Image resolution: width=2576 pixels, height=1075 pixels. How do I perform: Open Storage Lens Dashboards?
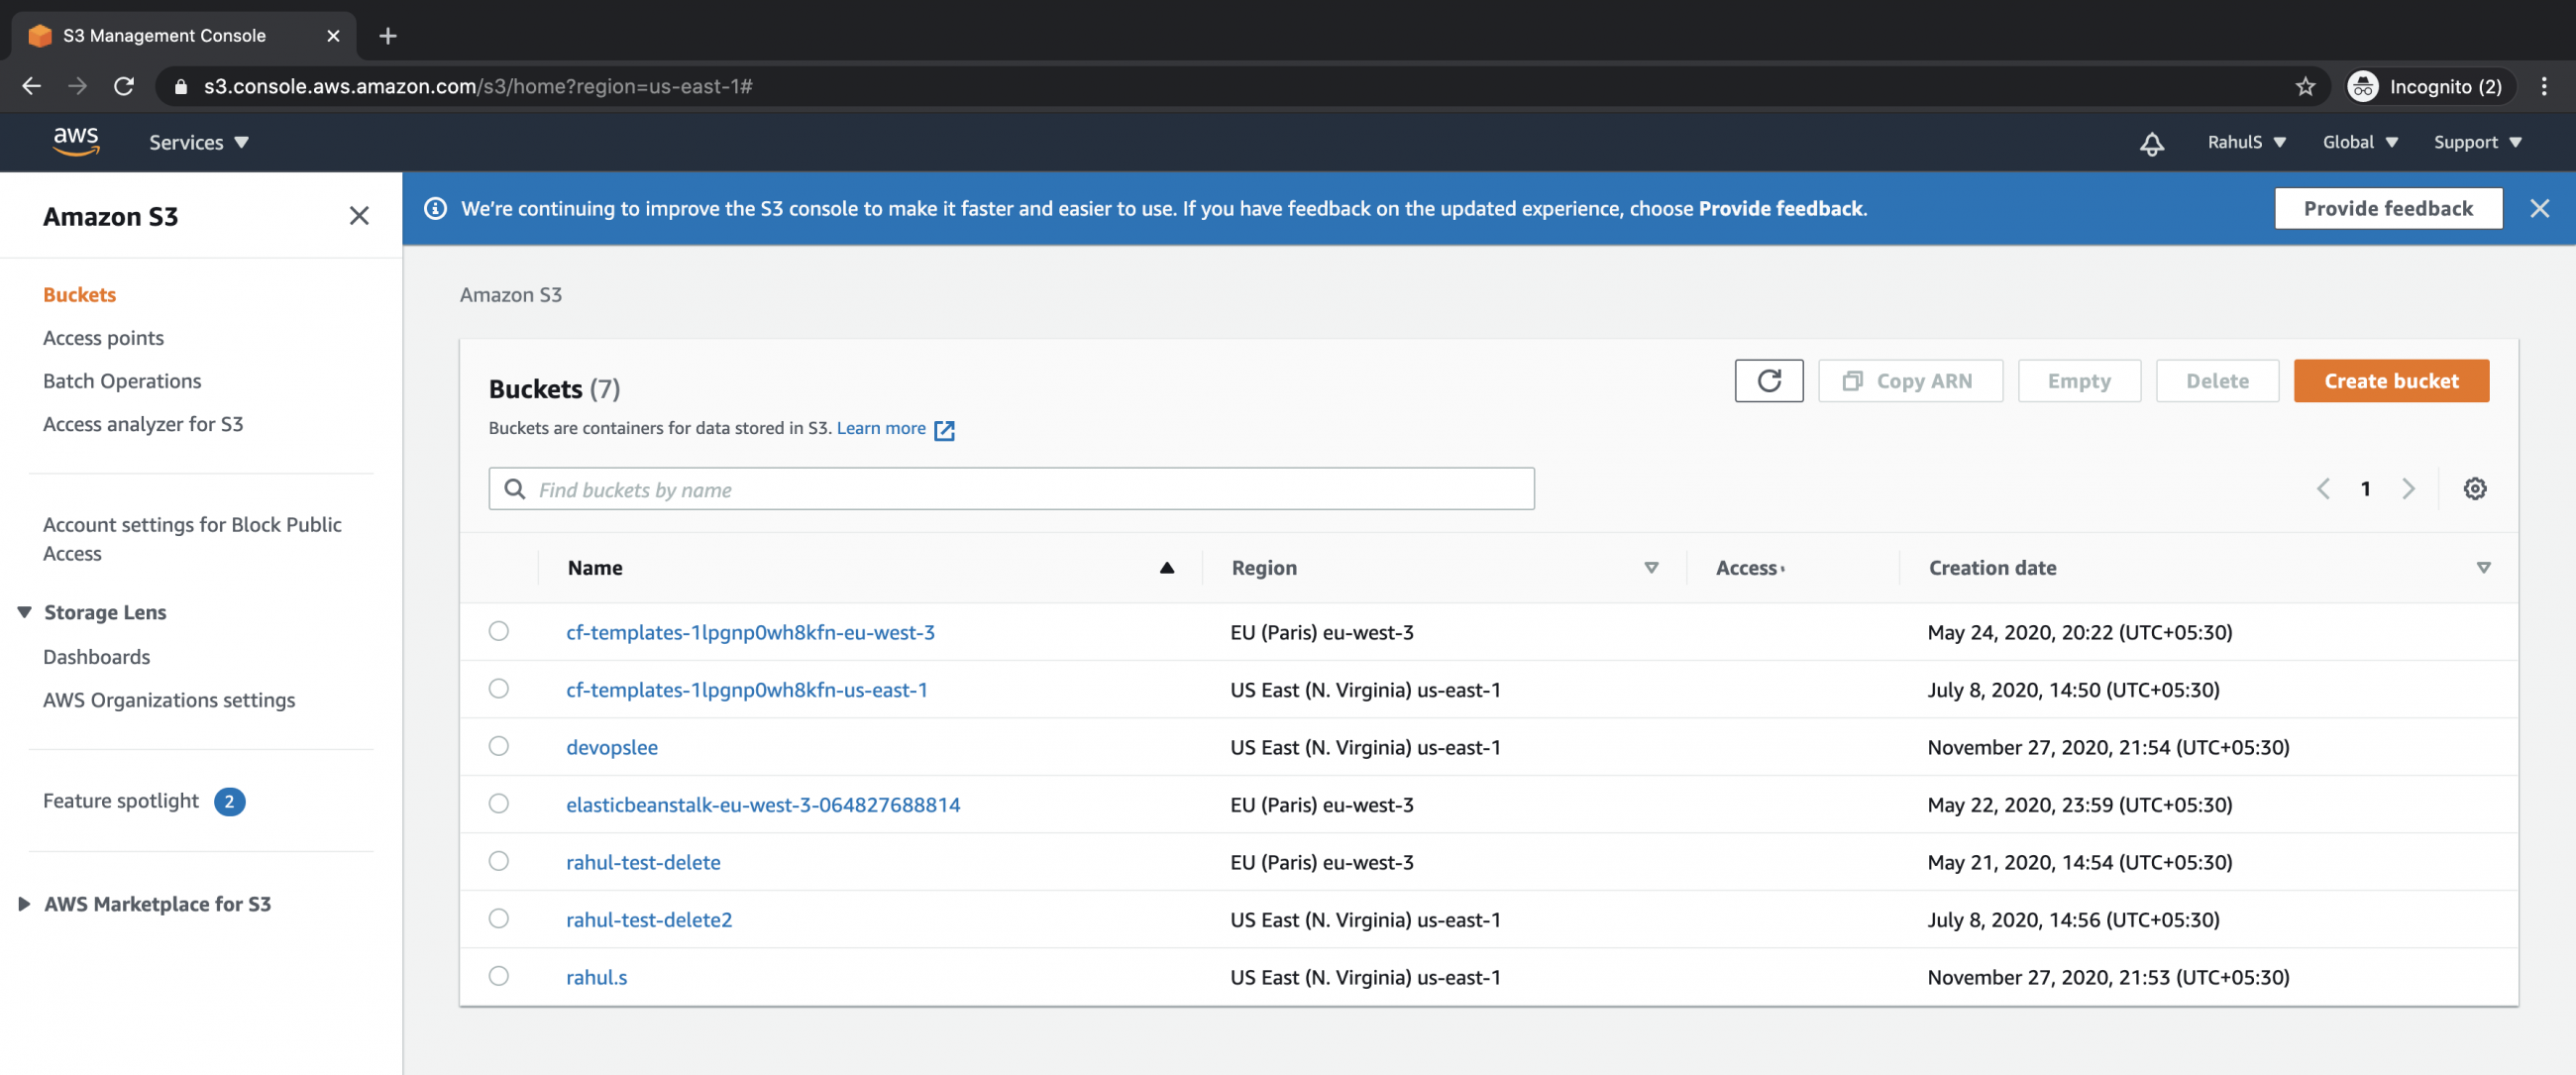click(x=96, y=657)
